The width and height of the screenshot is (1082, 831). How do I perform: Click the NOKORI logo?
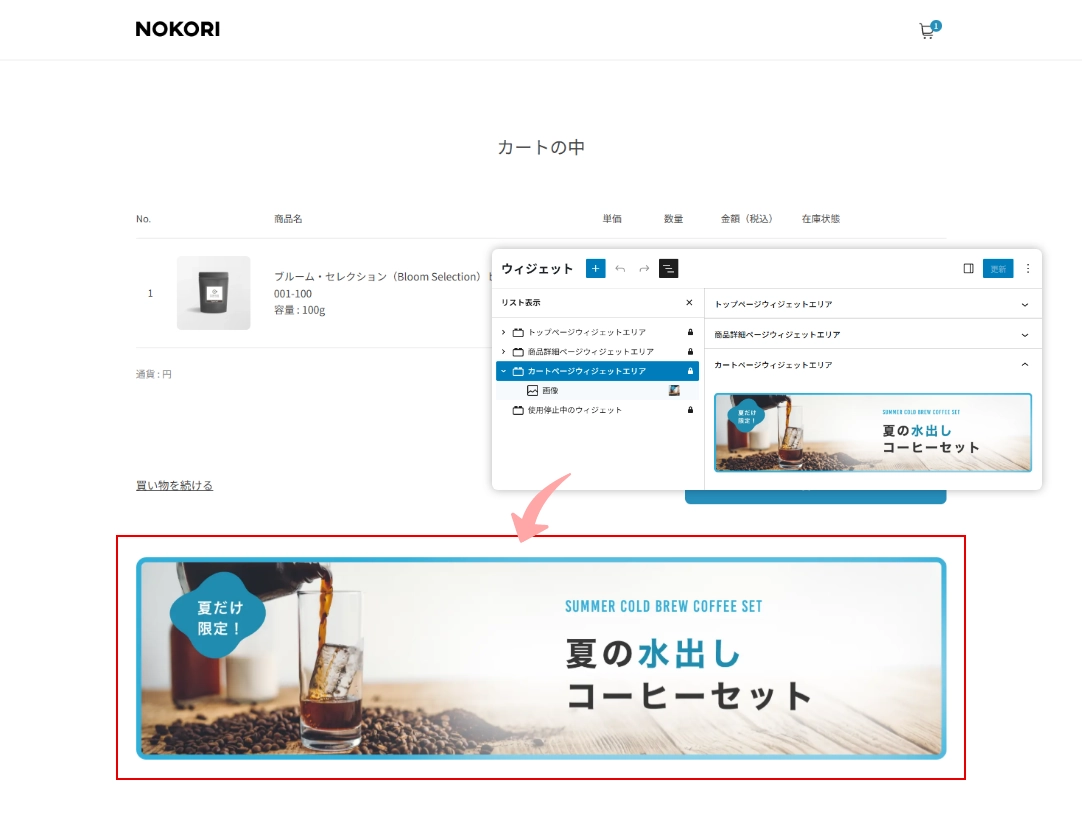[177, 29]
